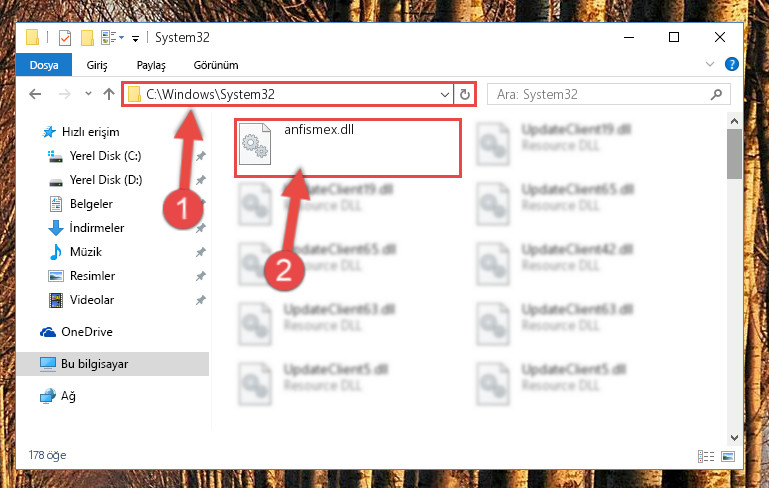Unpin Müzik via its pin icon
769x488 pixels.
pyautogui.click(x=201, y=252)
